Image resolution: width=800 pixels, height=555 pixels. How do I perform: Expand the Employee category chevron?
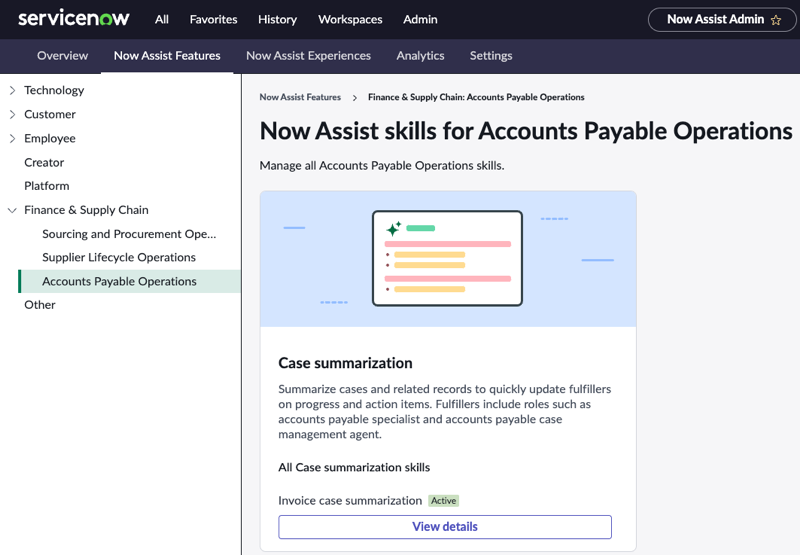tap(12, 138)
